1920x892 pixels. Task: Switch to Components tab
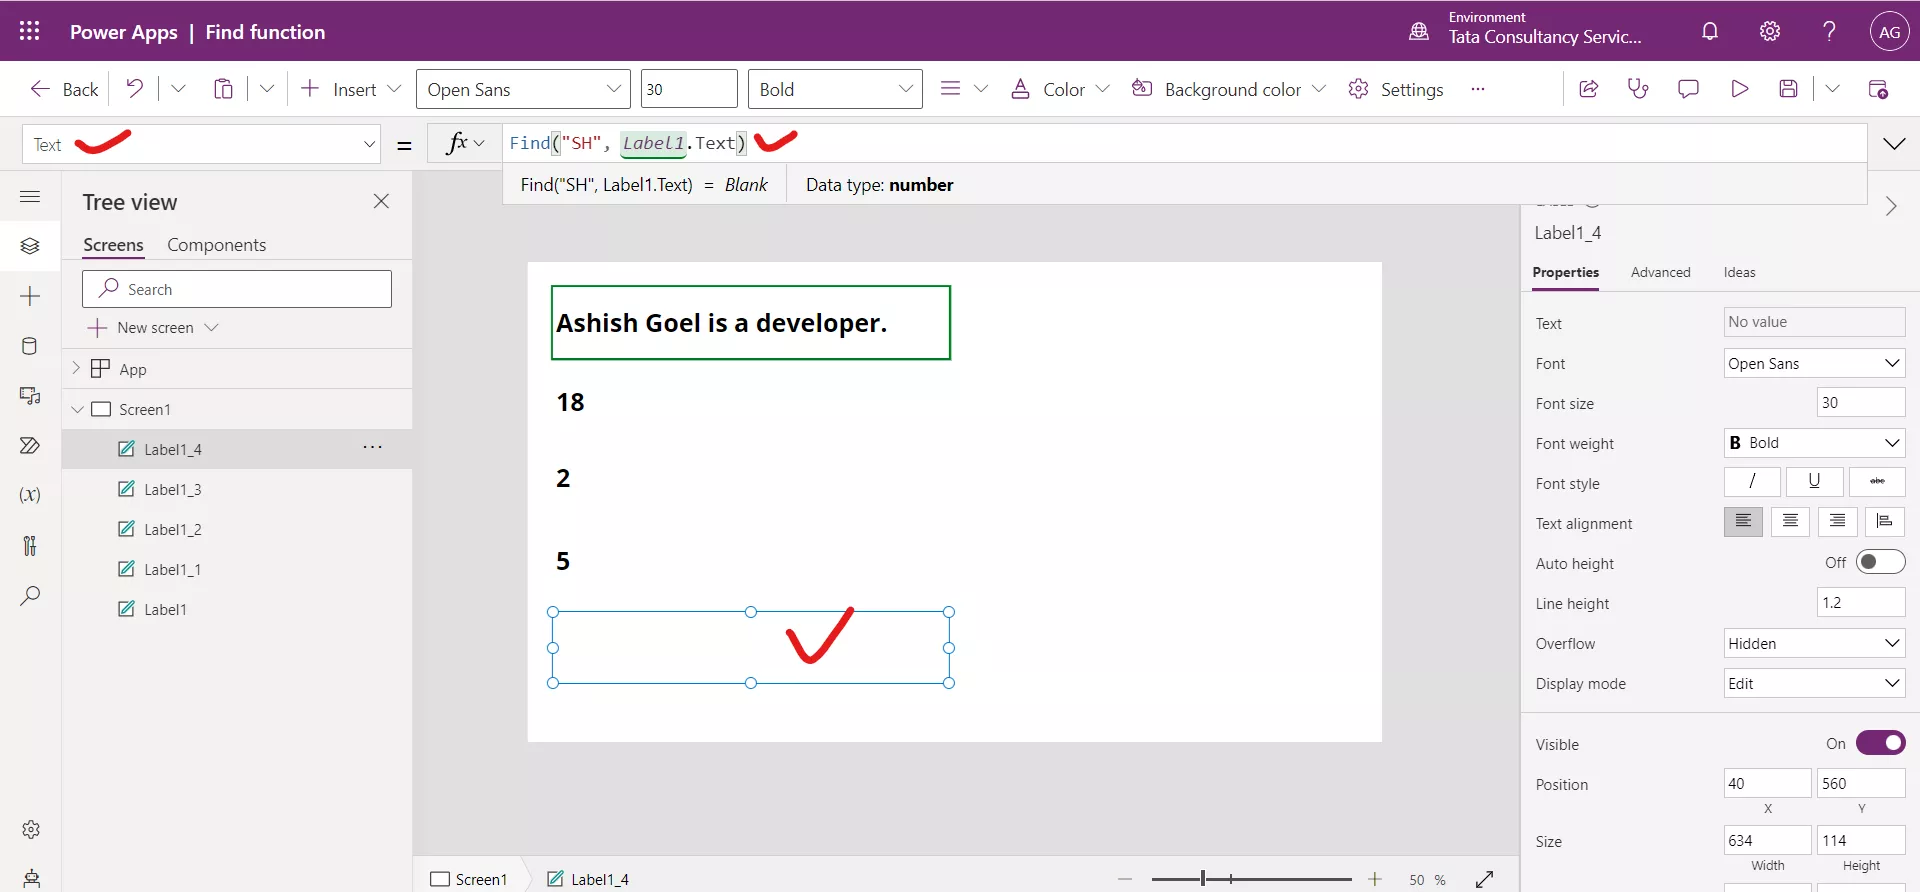pos(216,245)
